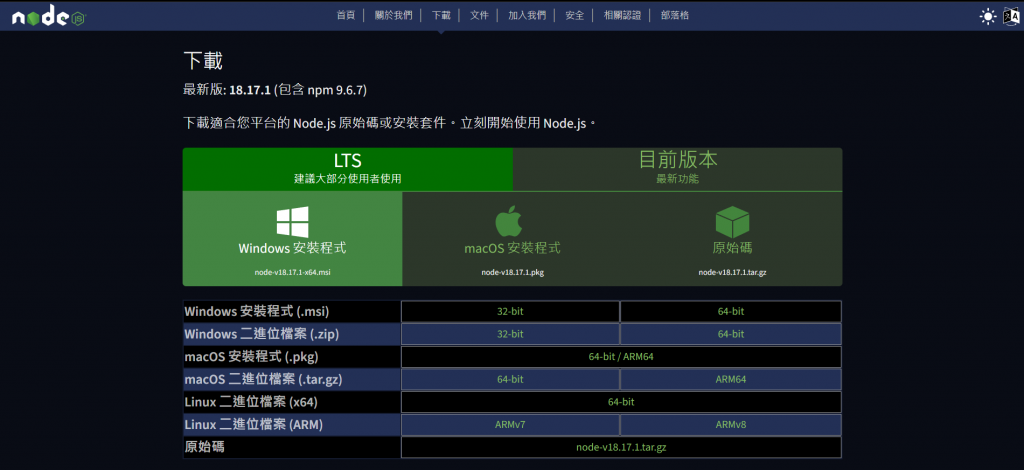This screenshot has width=1024, height=470.
Task: Click the Node.js logo
Action: pyautogui.click(x=49, y=17)
